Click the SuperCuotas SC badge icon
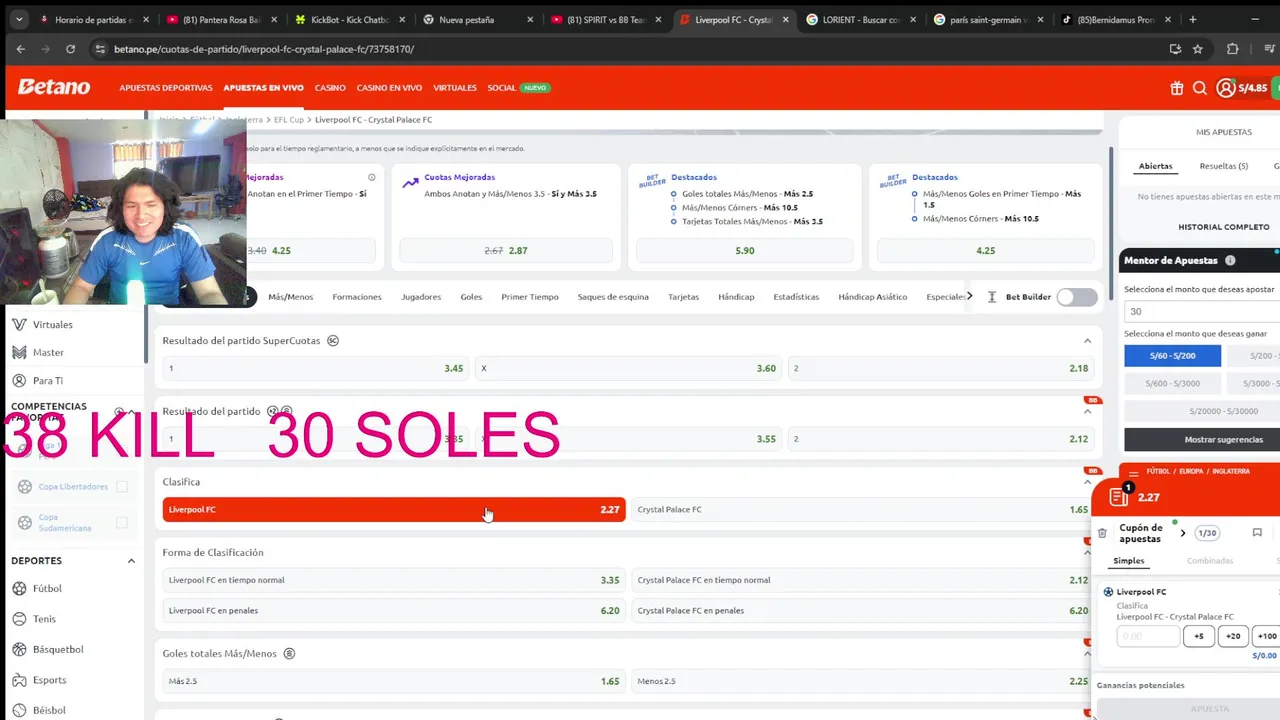Image resolution: width=1280 pixels, height=720 pixels. coord(333,341)
